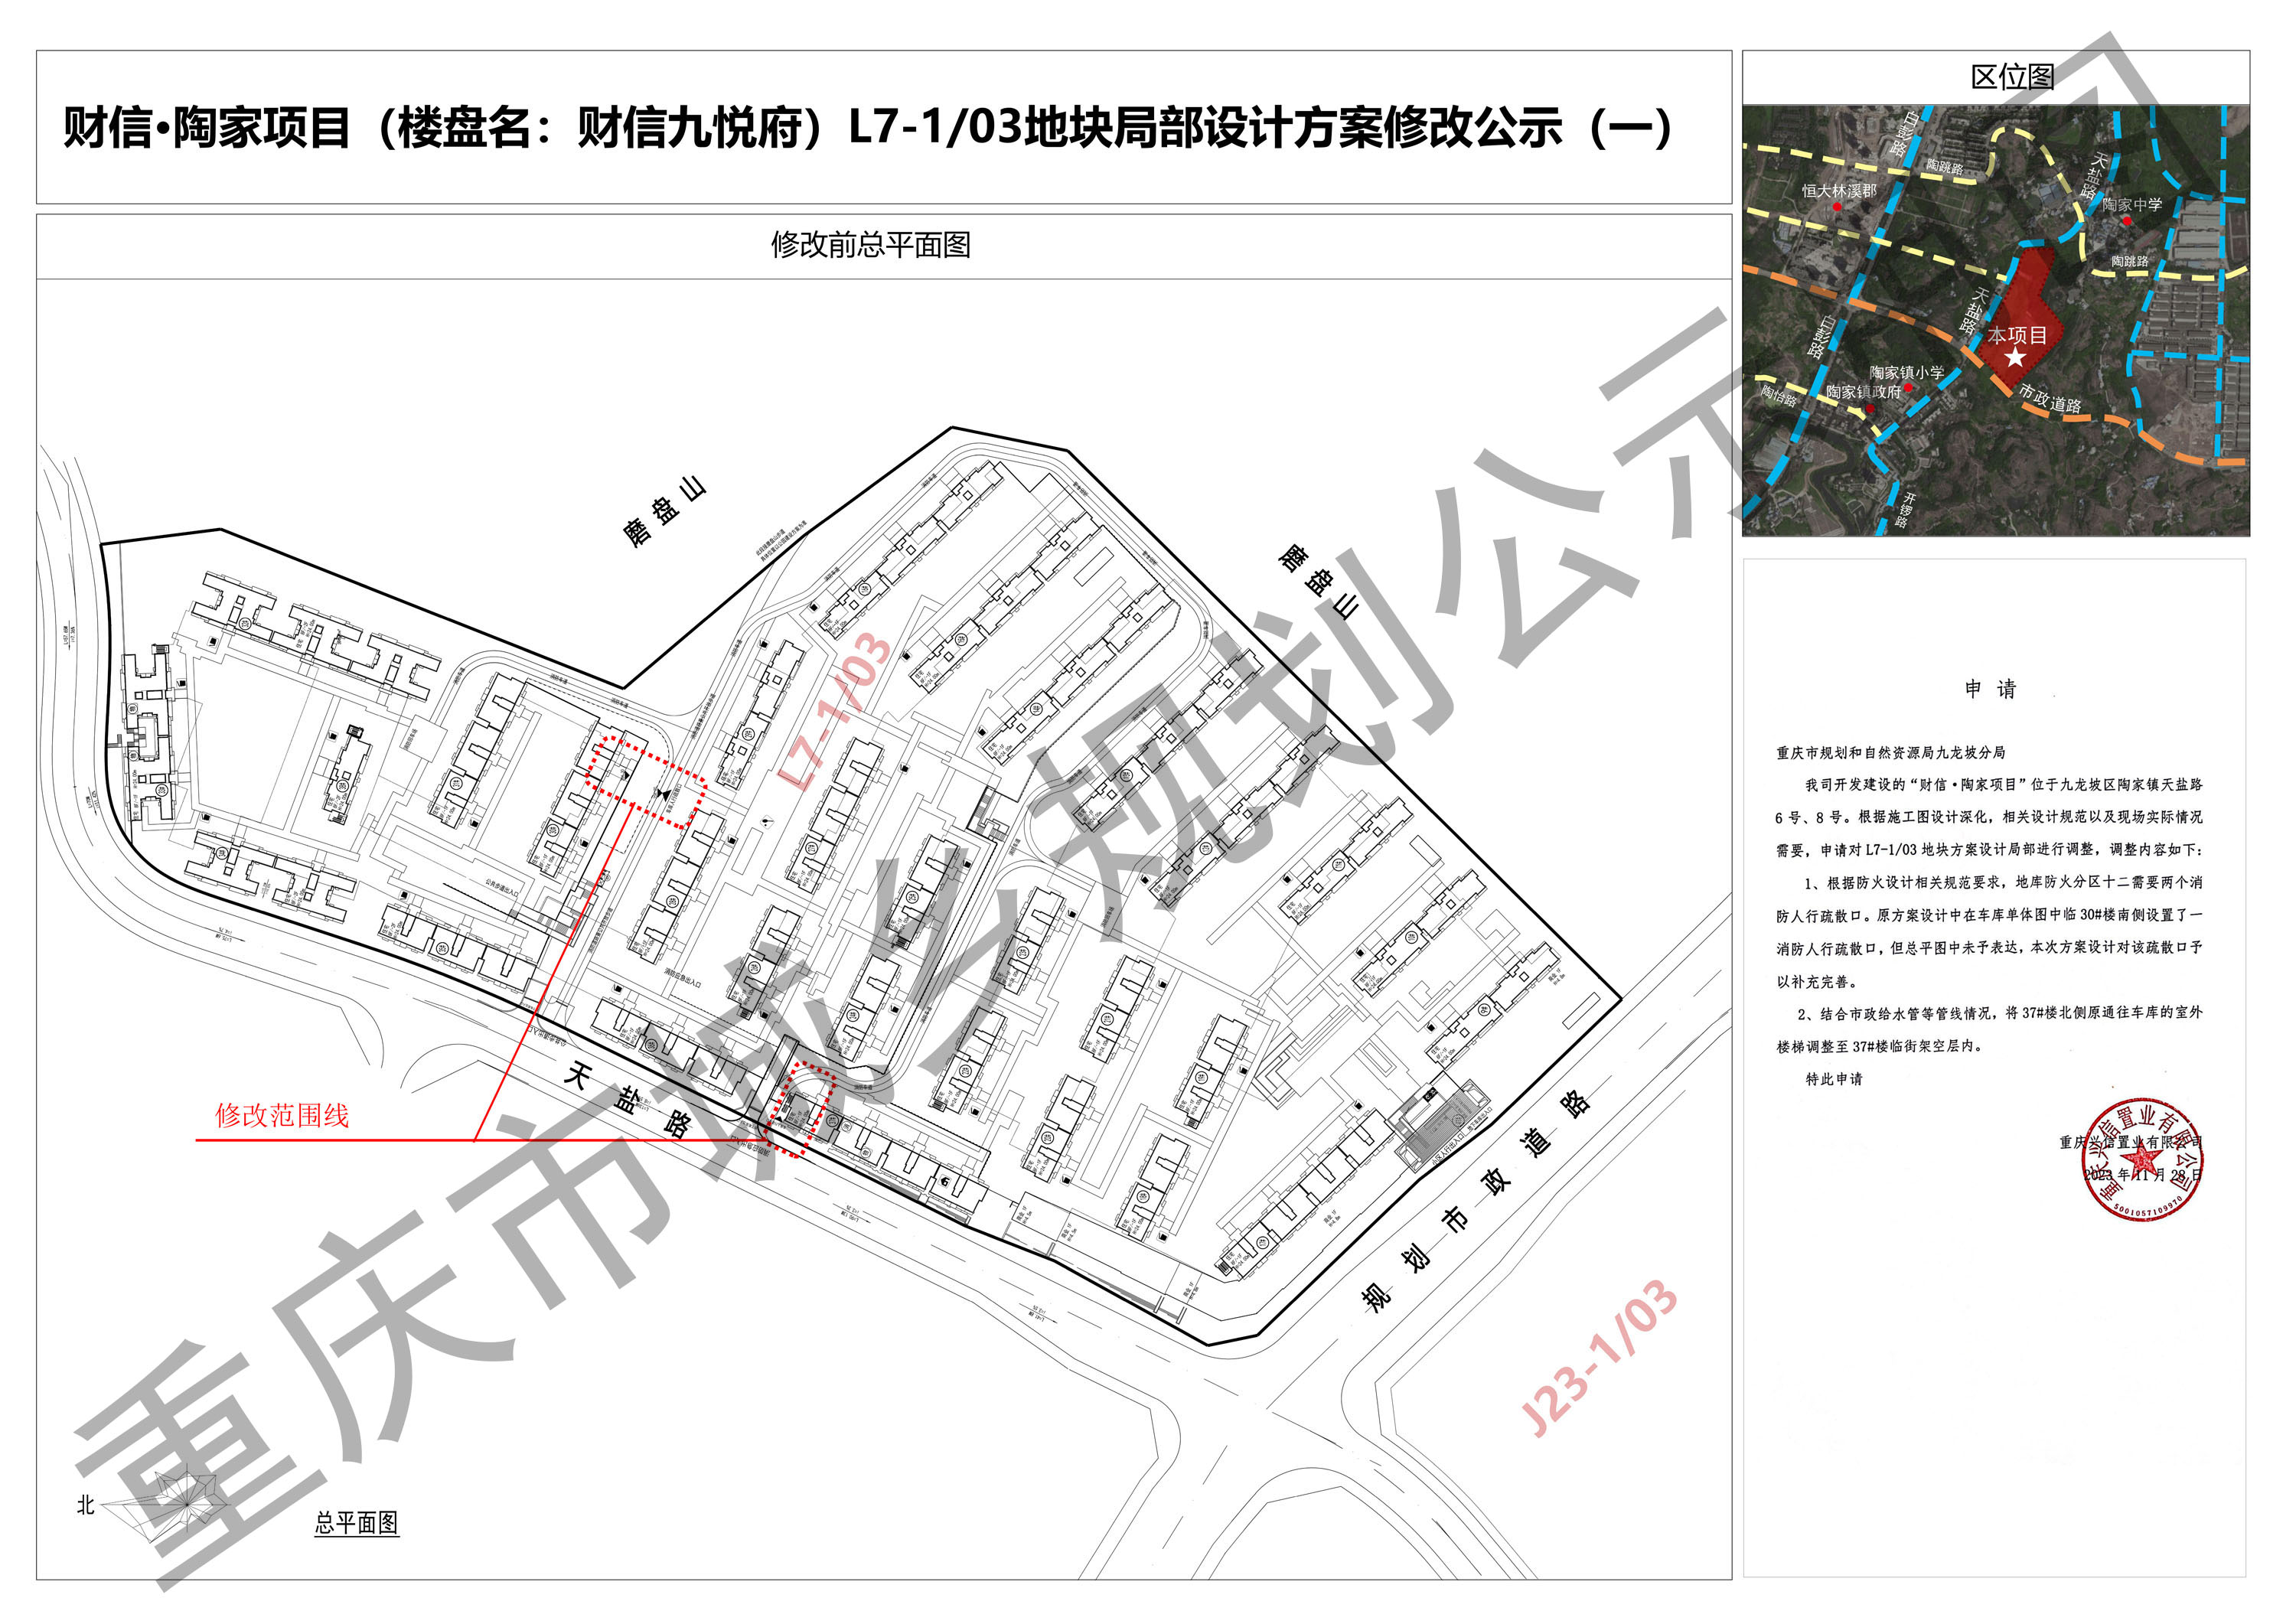
Task: Click the red 修改范围线 legend label
Action: click(x=282, y=1116)
